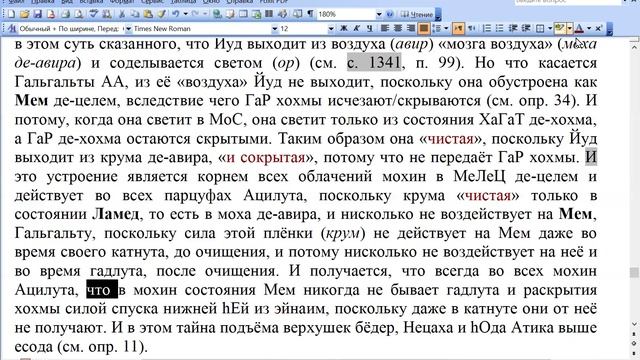The height and width of the screenshot is (360, 640).
Task: Toggle italic formatting (К)
Action: [x=356, y=28]
